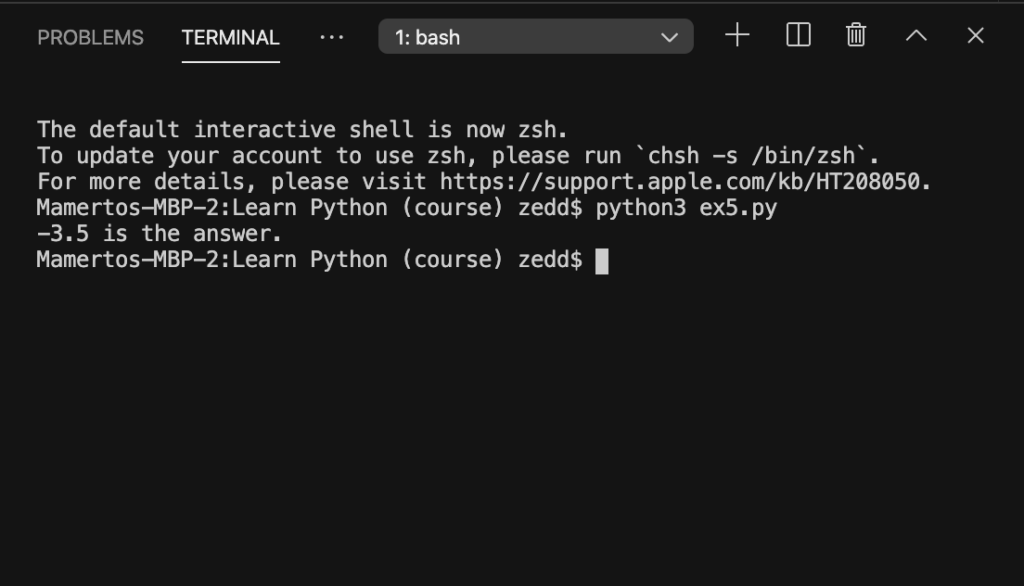Image resolution: width=1024 pixels, height=586 pixels.
Task: Open the three-dot more panels menu
Action: click(331, 37)
